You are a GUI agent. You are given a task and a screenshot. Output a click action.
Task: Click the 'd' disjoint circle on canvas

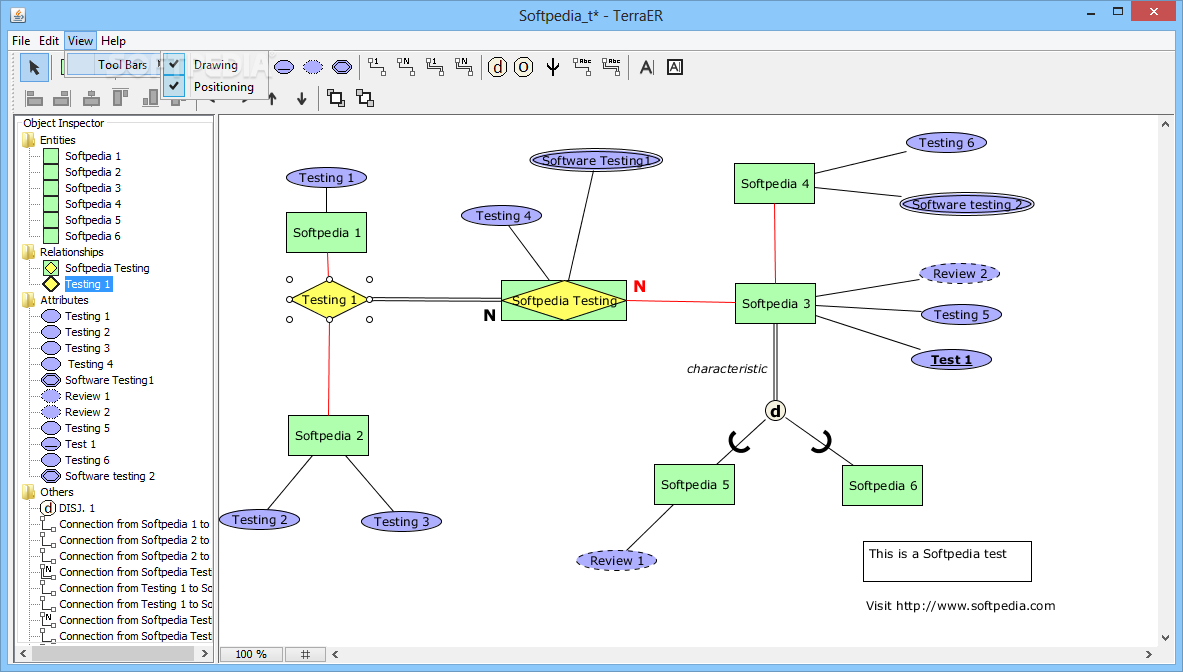click(775, 411)
